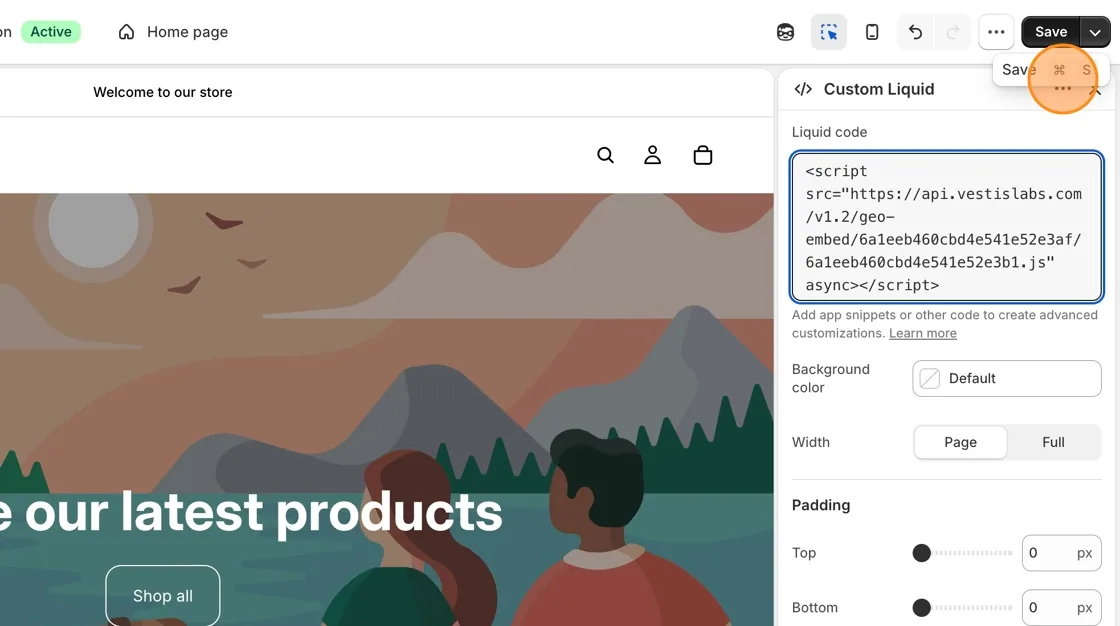Focus the Liquid code text area
1120x626 pixels.
point(946,227)
